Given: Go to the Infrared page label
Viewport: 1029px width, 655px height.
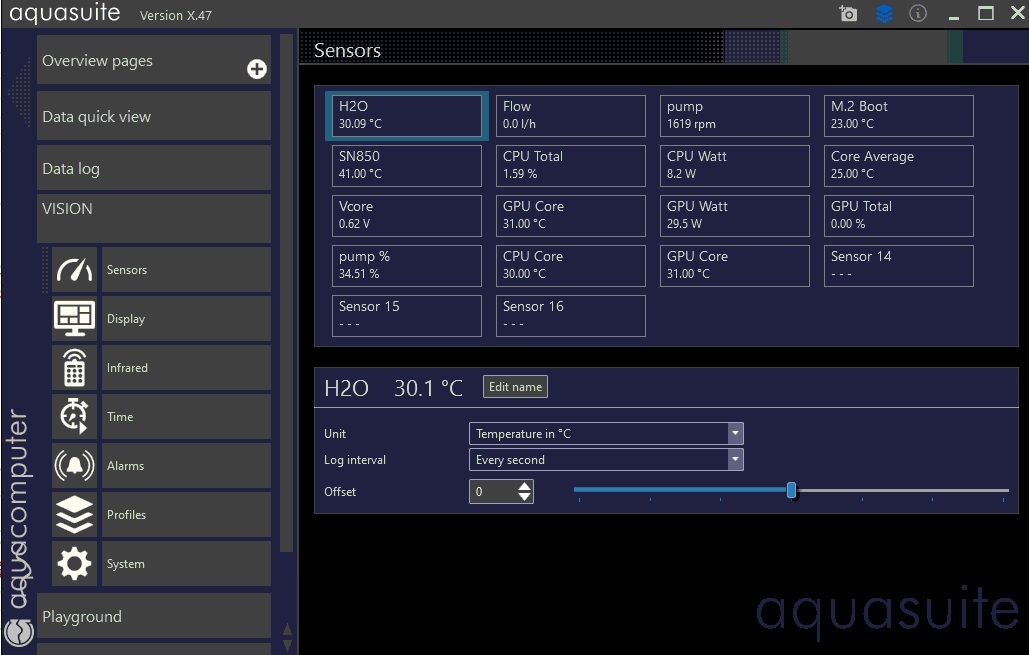Looking at the screenshot, I should coord(186,368).
